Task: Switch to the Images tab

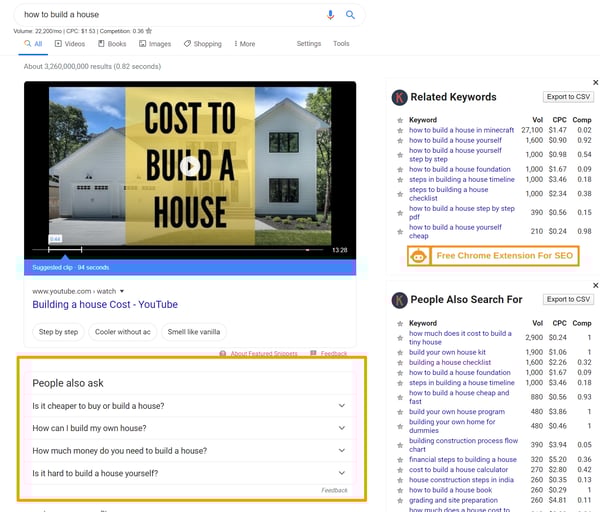Action: click(155, 44)
